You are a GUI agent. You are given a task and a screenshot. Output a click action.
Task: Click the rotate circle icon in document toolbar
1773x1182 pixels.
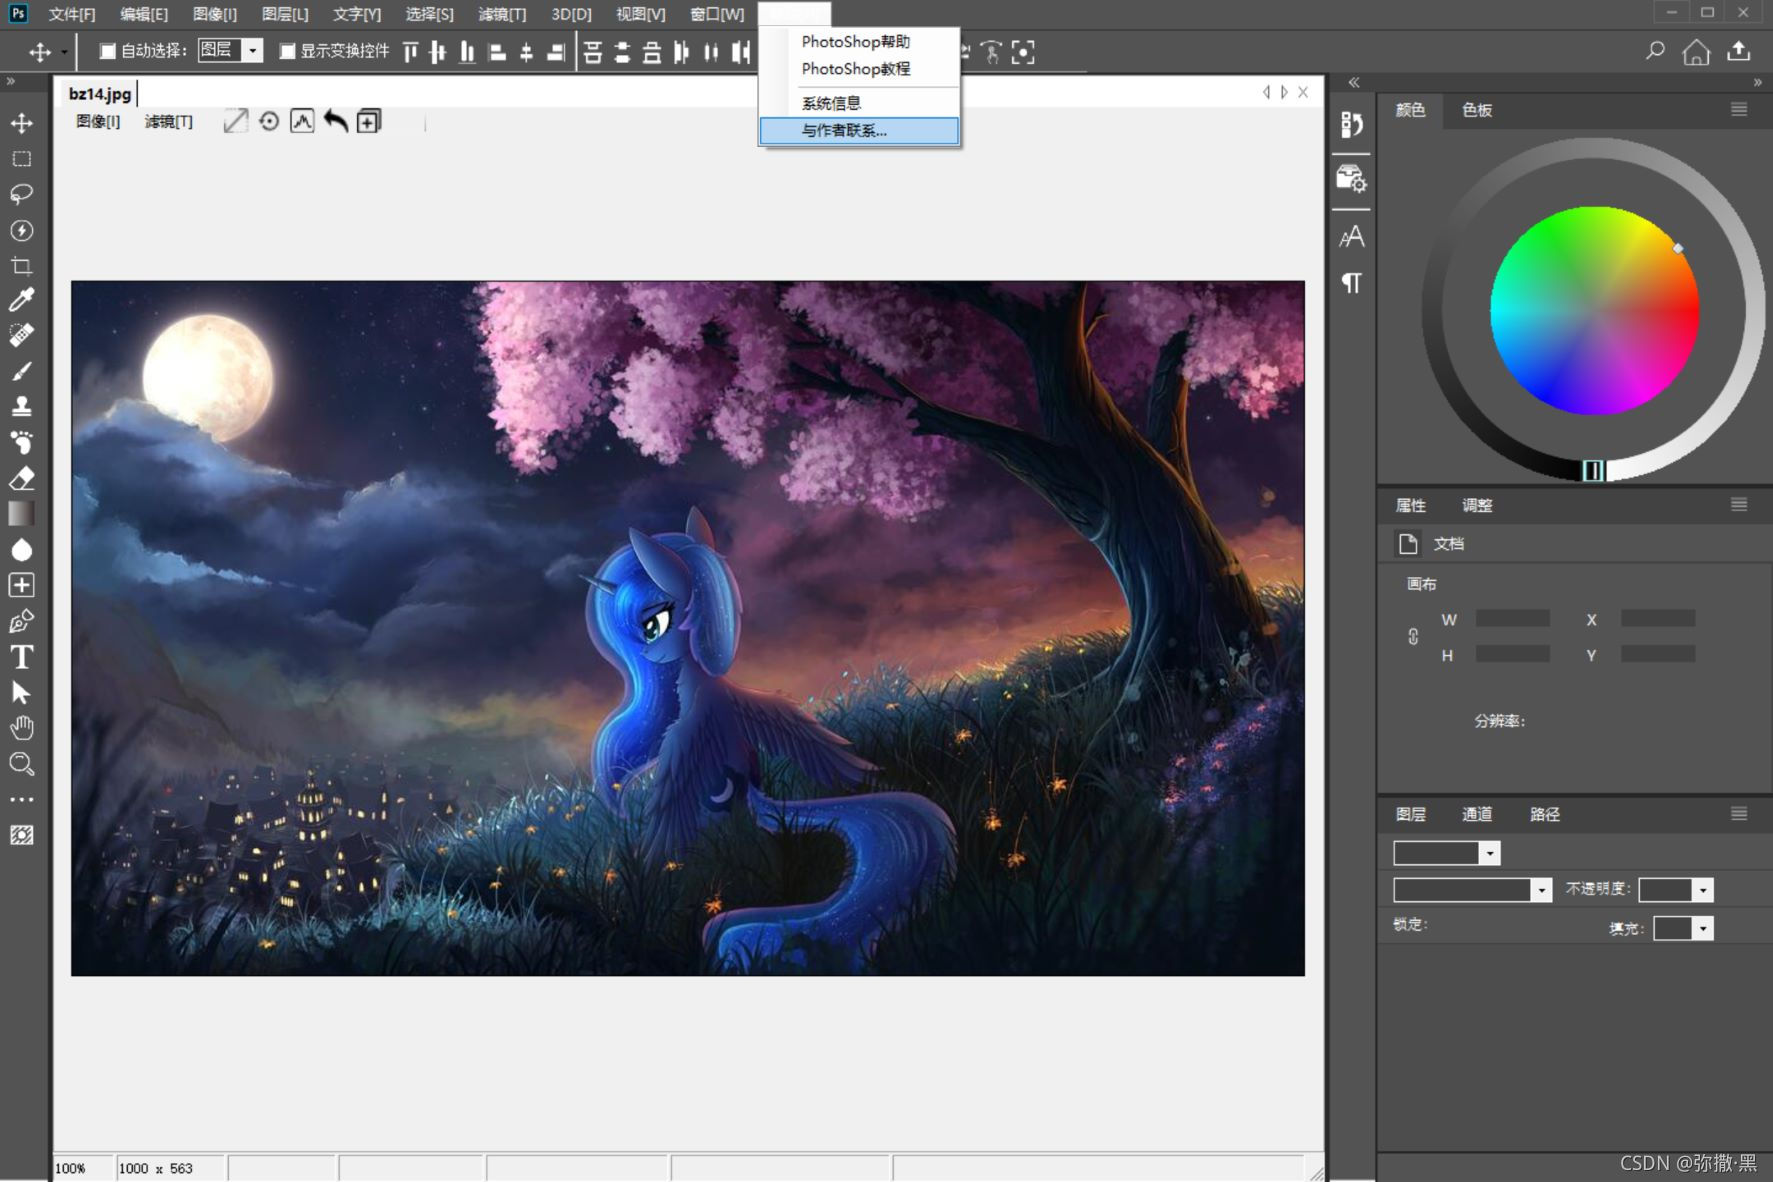(269, 122)
